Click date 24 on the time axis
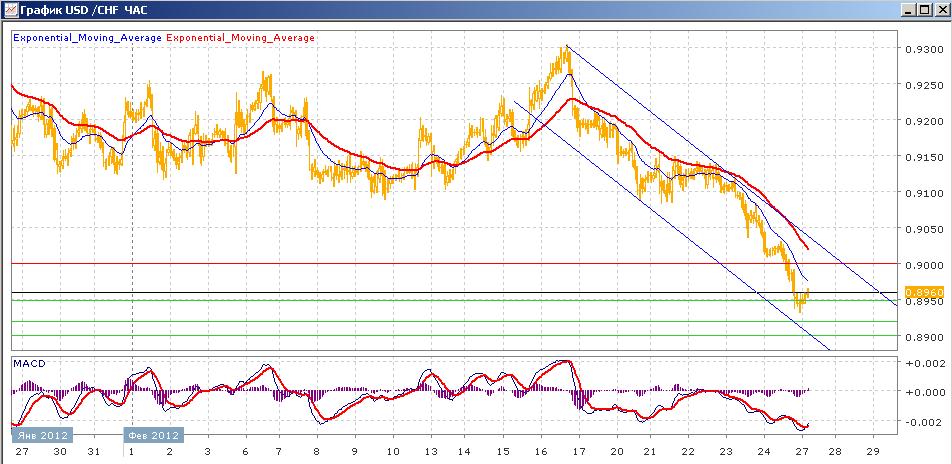This screenshot has width=952, height=464. (x=764, y=452)
